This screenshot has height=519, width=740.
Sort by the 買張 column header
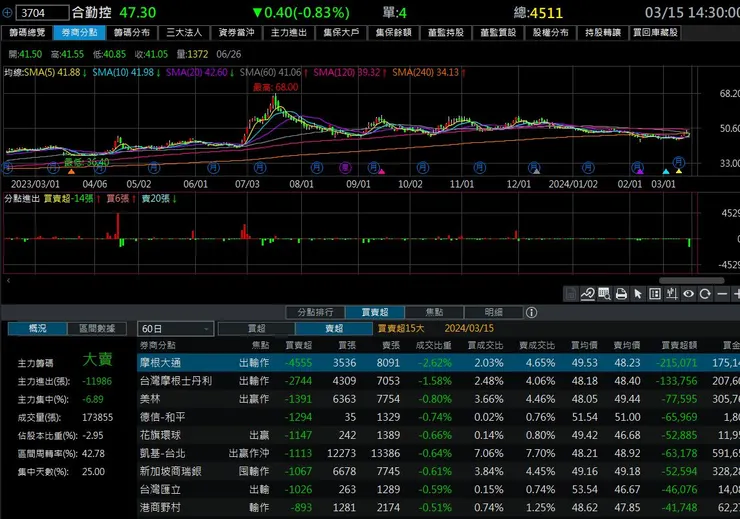click(x=347, y=345)
